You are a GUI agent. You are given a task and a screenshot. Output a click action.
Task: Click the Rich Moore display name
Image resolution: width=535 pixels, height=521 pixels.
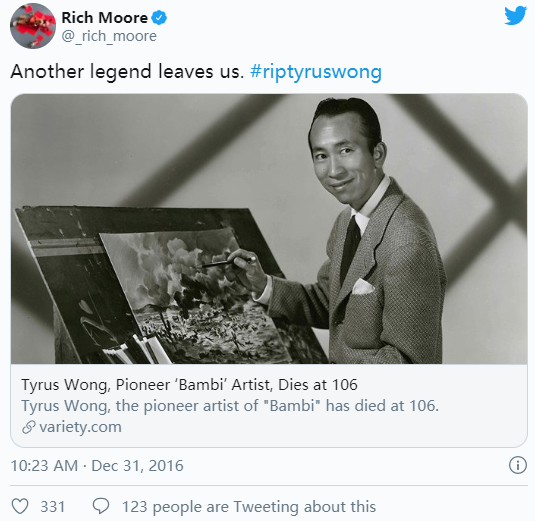pos(104,18)
